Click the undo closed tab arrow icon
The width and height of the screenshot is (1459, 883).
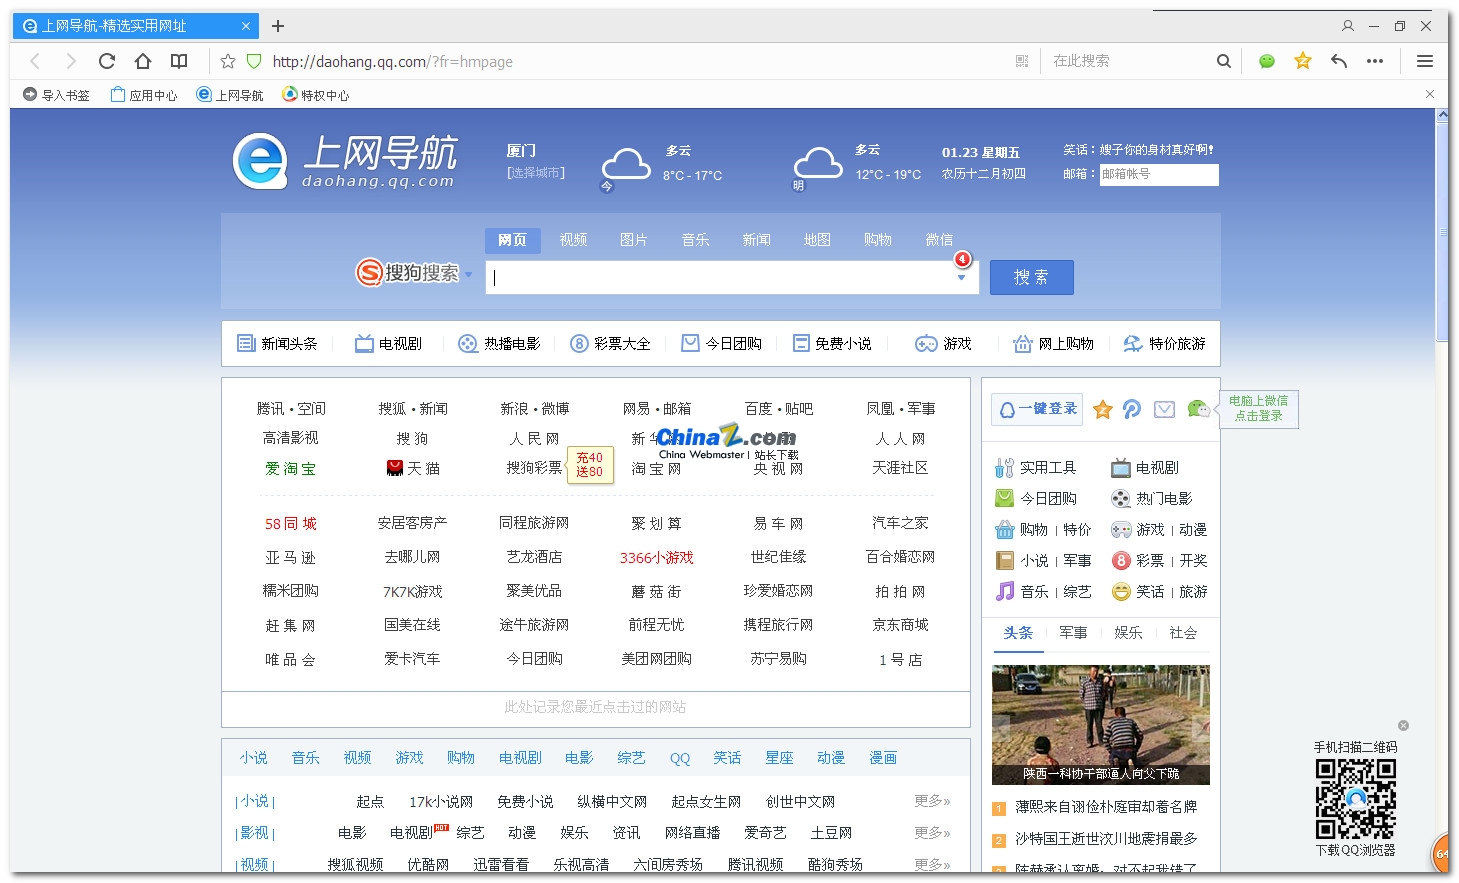(1339, 61)
